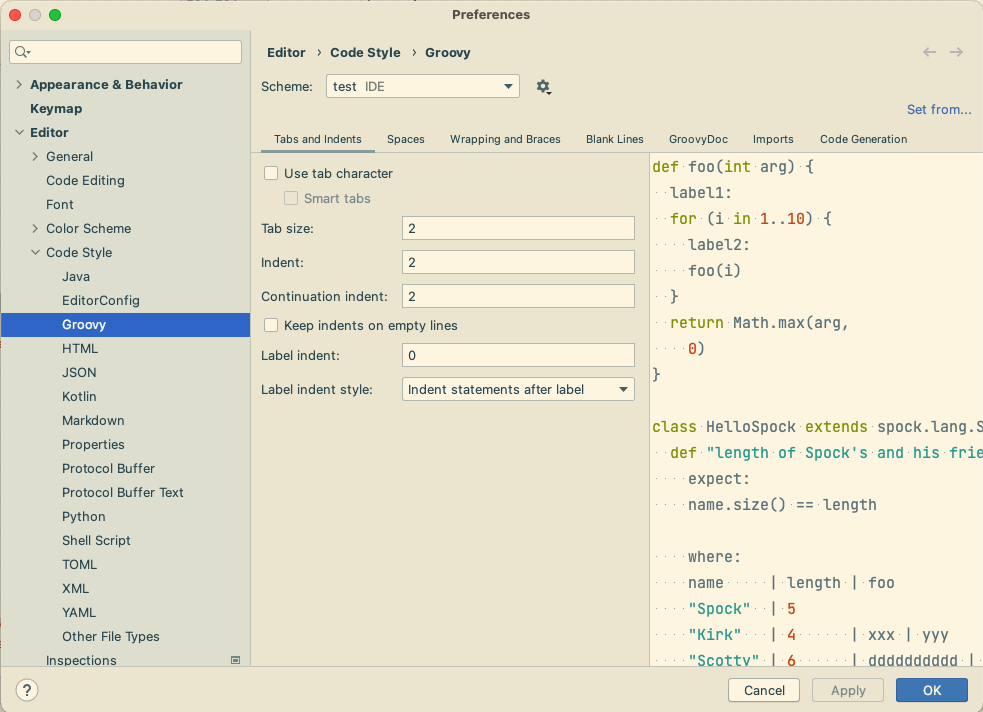Image resolution: width=983 pixels, height=712 pixels.
Task: Click the HelloSpock class line in preview
Action: (817, 427)
